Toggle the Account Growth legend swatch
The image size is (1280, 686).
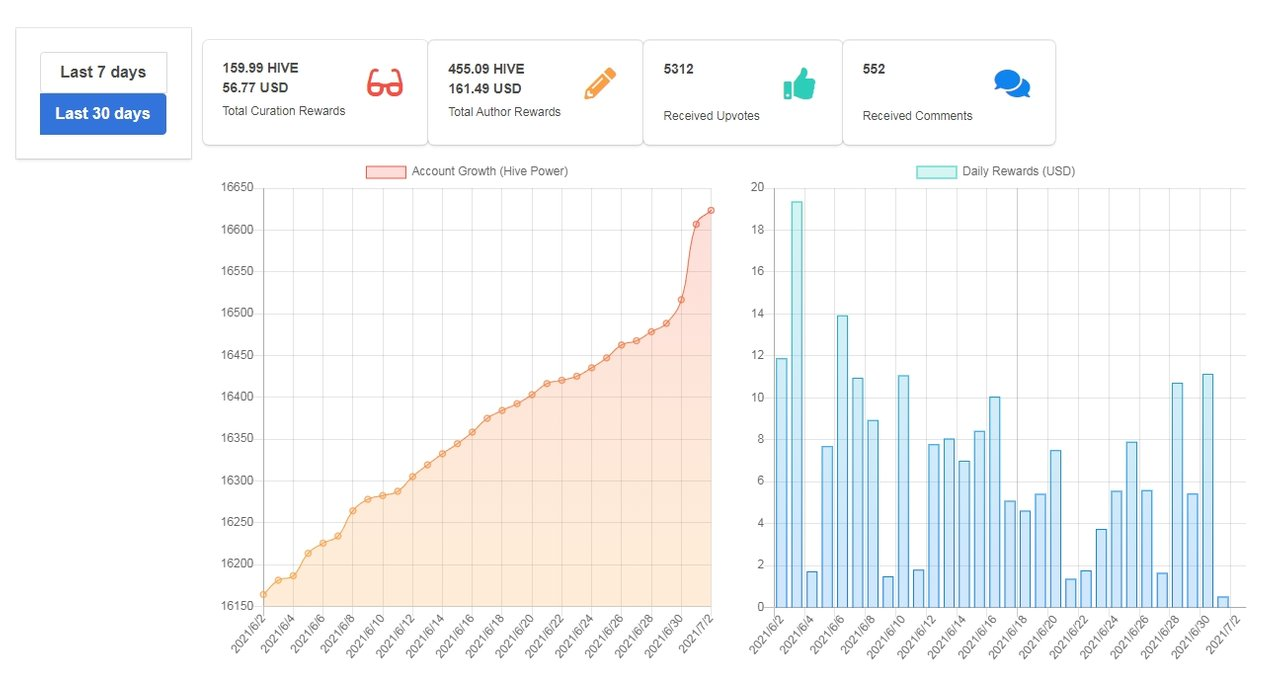point(386,172)
